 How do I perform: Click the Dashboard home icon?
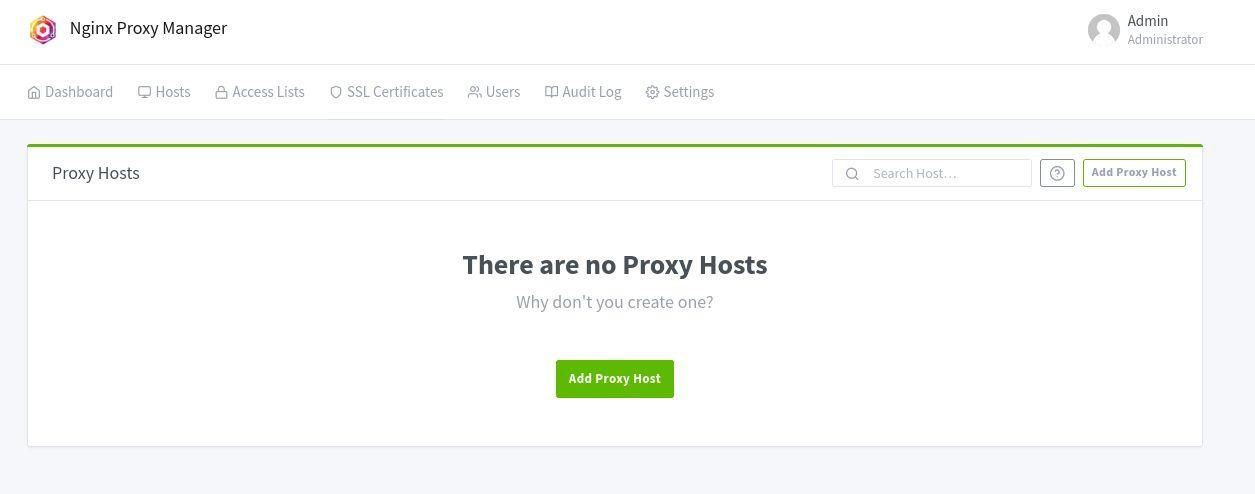[34, 92]
